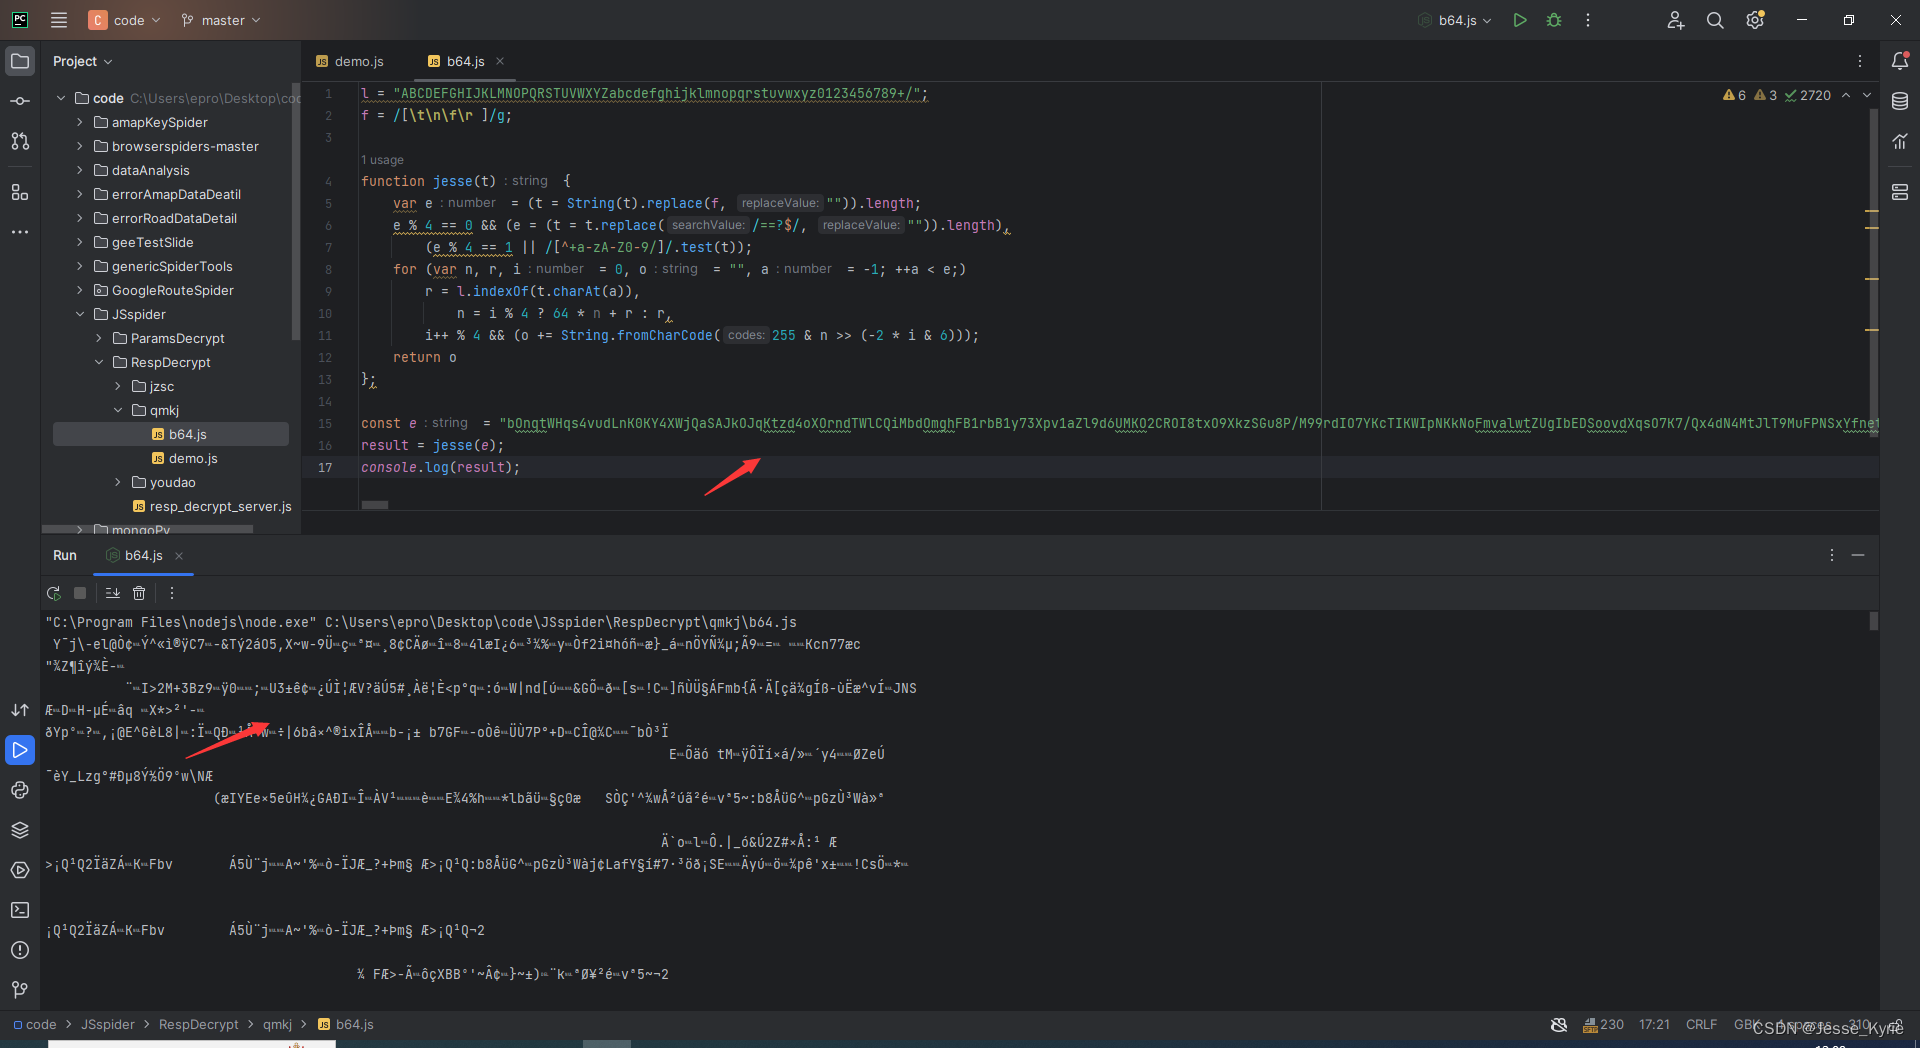Open line:column 17:21 indicator

1654,1024
